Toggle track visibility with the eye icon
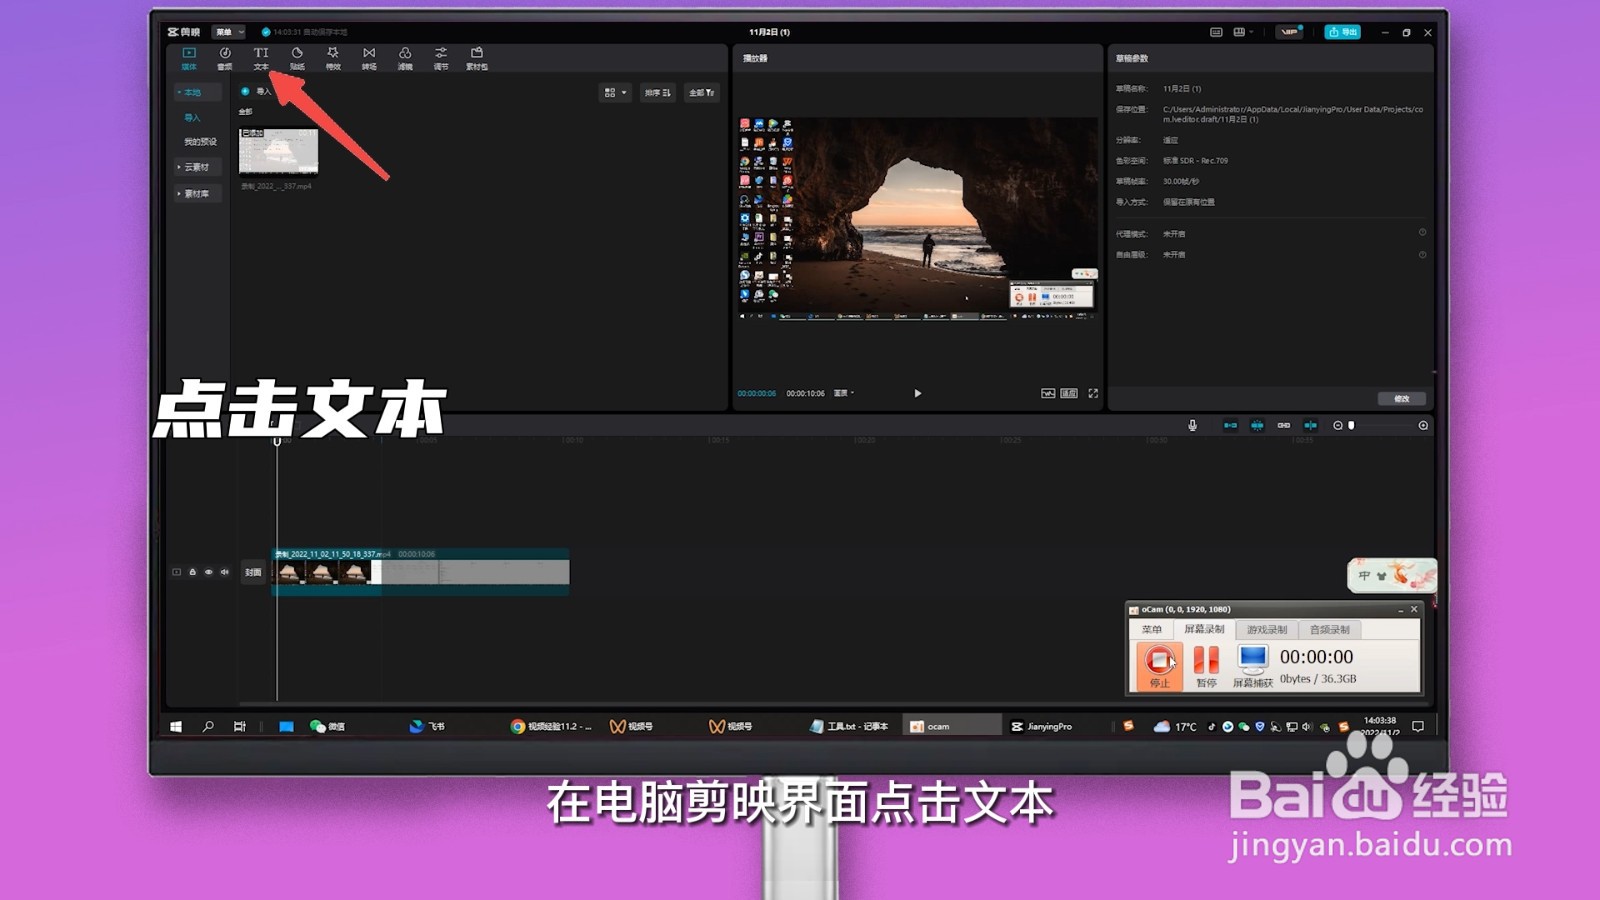Viewport: 1600px width, 900px height. tap(209, 572)
